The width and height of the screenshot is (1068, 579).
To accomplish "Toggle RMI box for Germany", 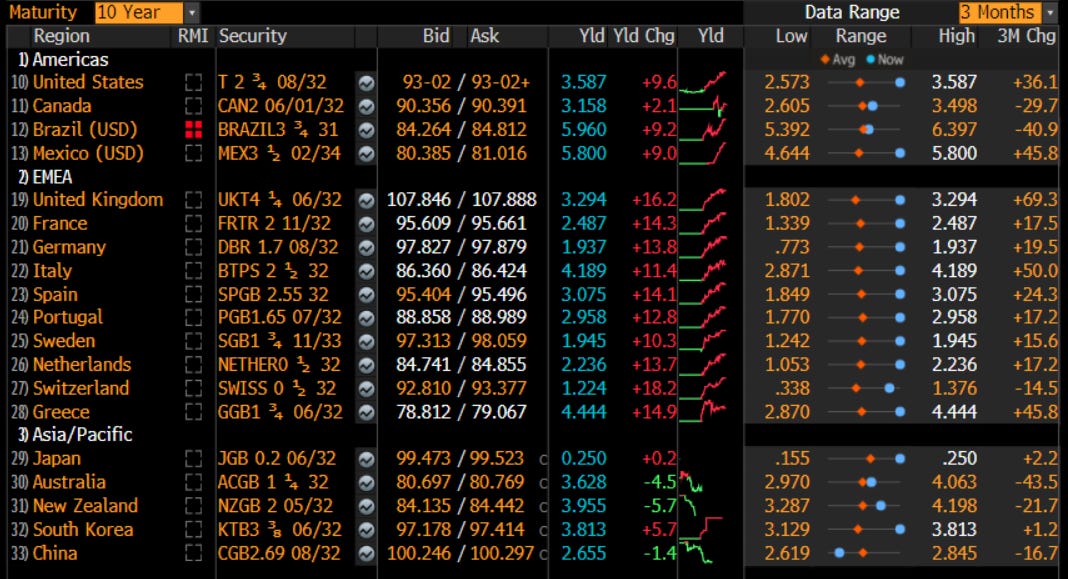I will (x=193, y=247).
